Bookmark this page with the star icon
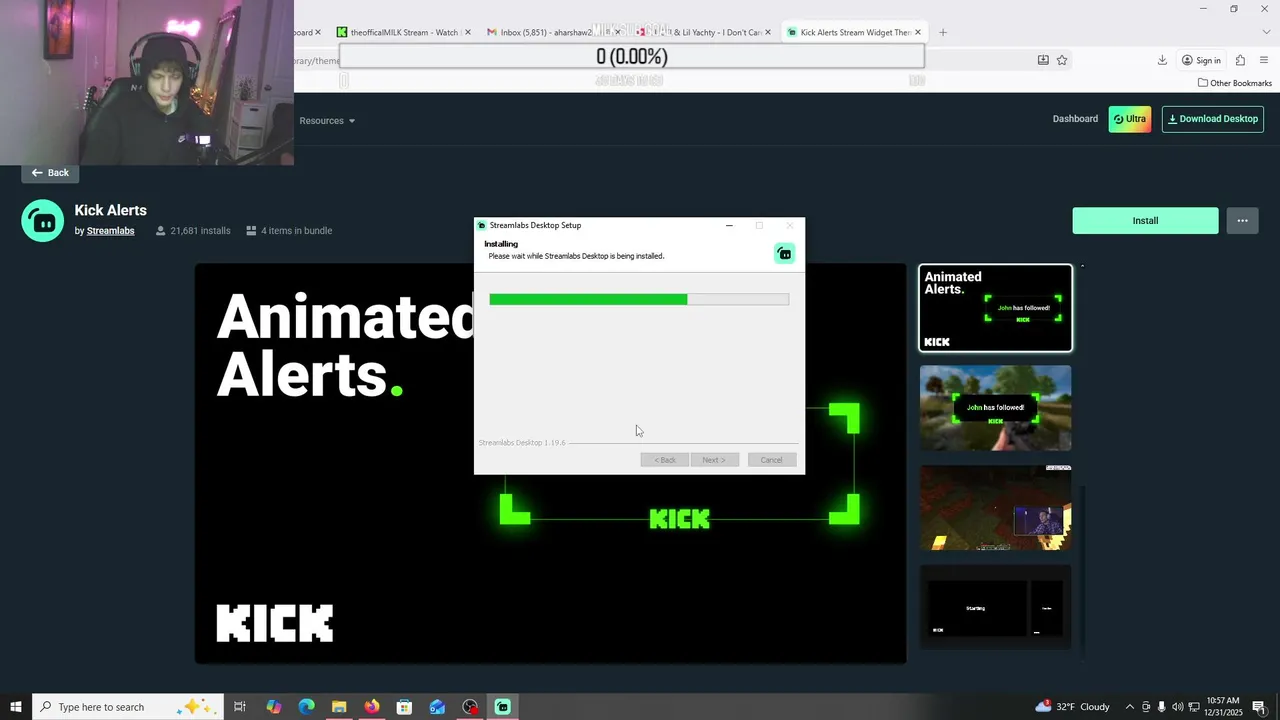1280x720 pixels. [1062, 60]
